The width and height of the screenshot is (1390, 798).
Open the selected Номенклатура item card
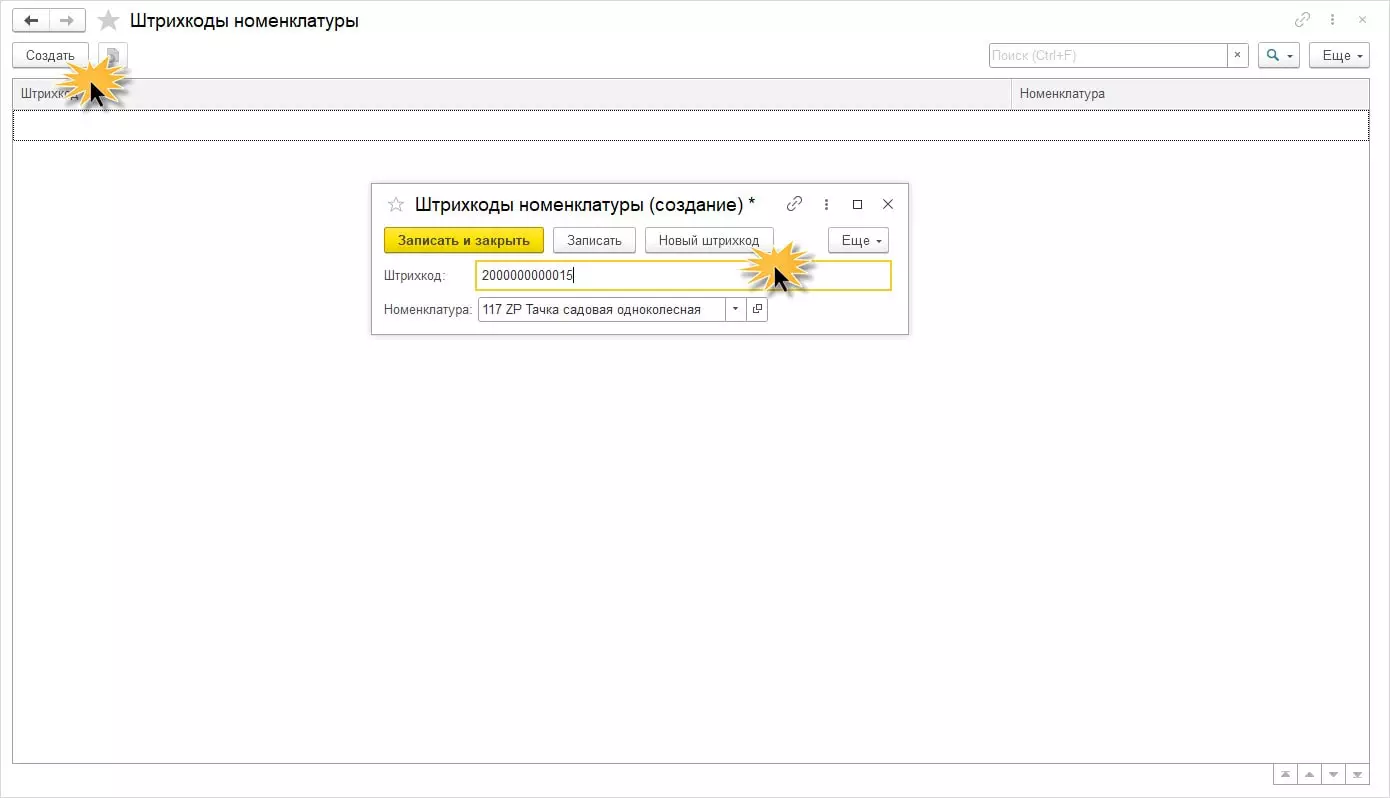757,309
